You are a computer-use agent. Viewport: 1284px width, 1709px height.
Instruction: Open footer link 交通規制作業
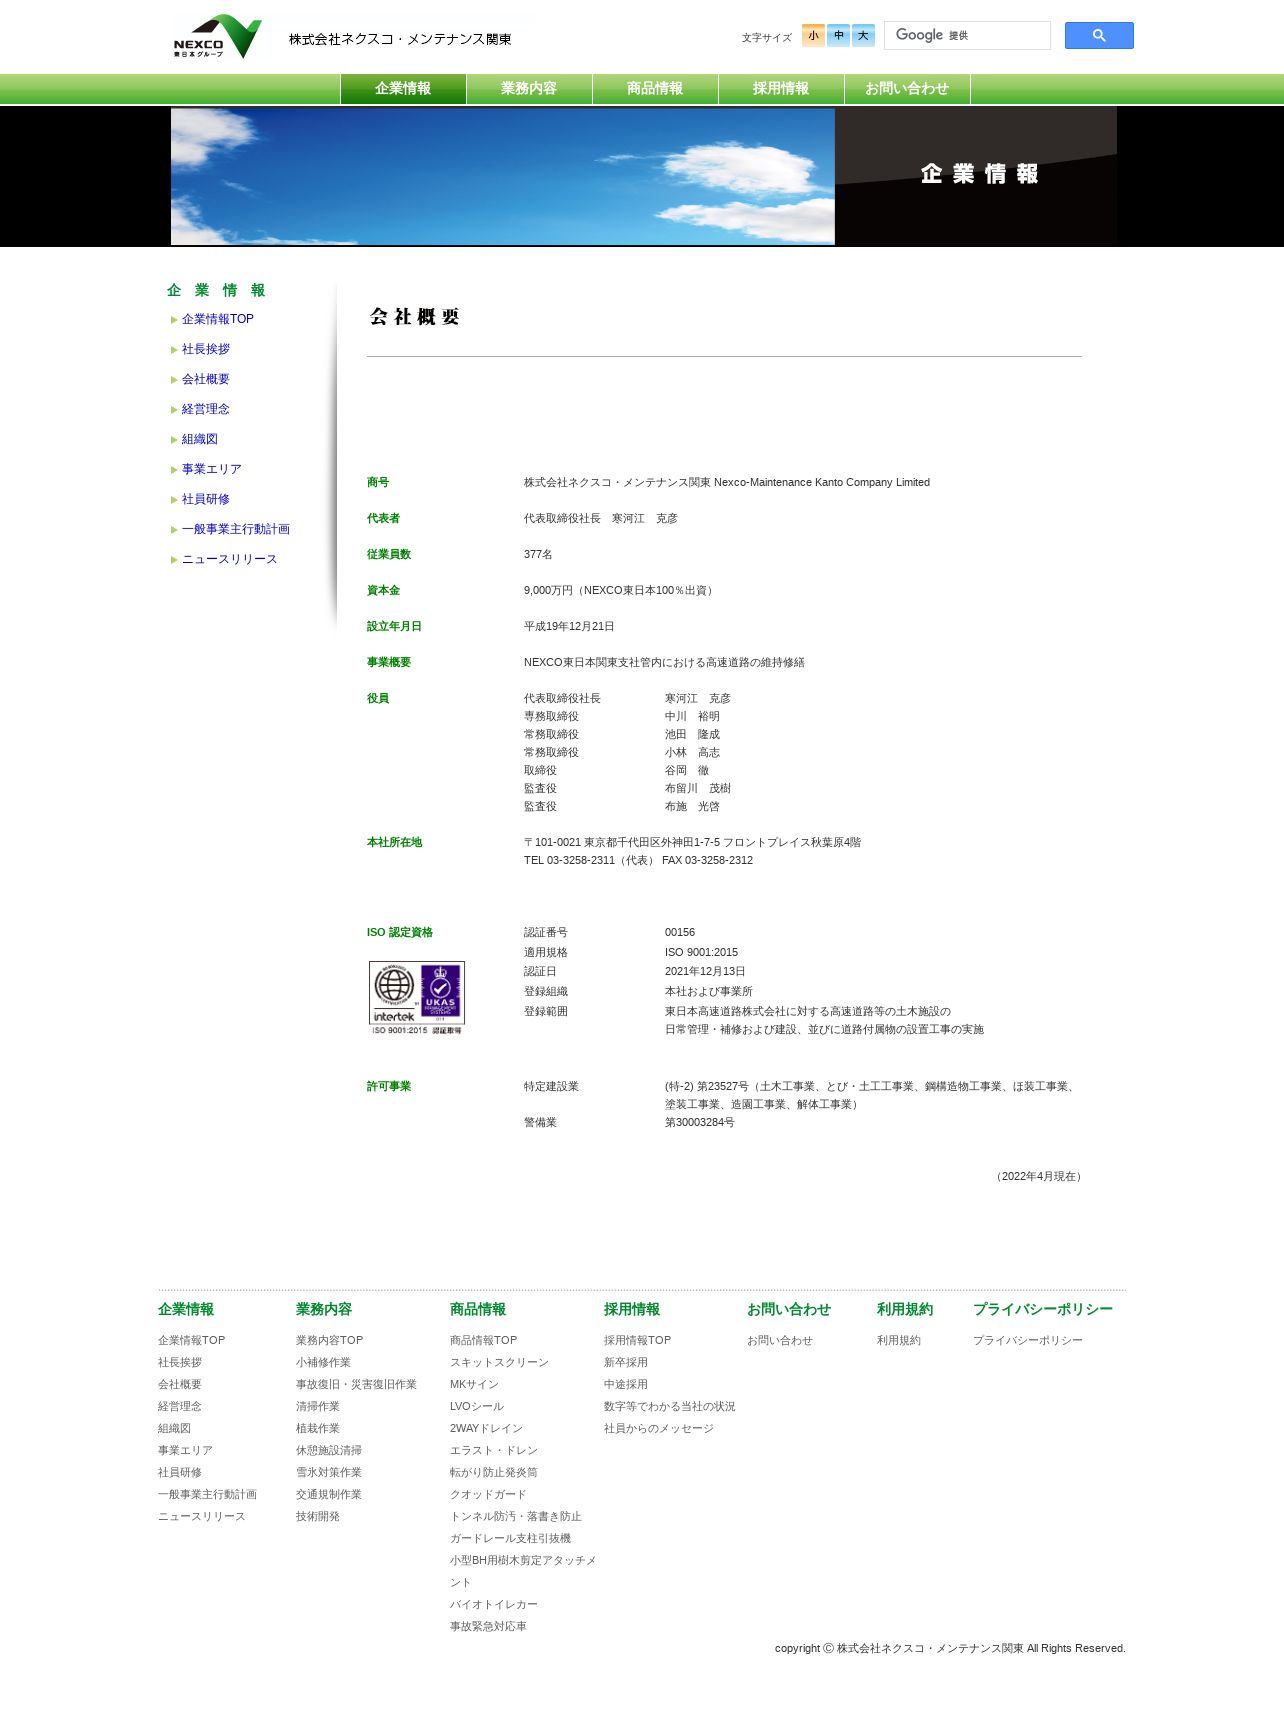pyautogui.click(x=329, y=1494)
